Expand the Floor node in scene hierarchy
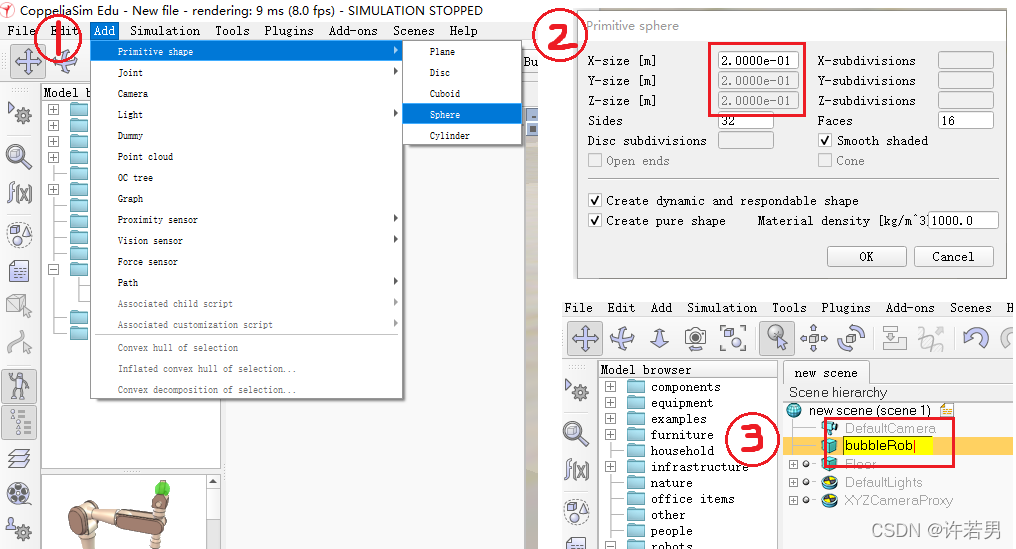Screen dimensions: 1016x549 [793, 464]
